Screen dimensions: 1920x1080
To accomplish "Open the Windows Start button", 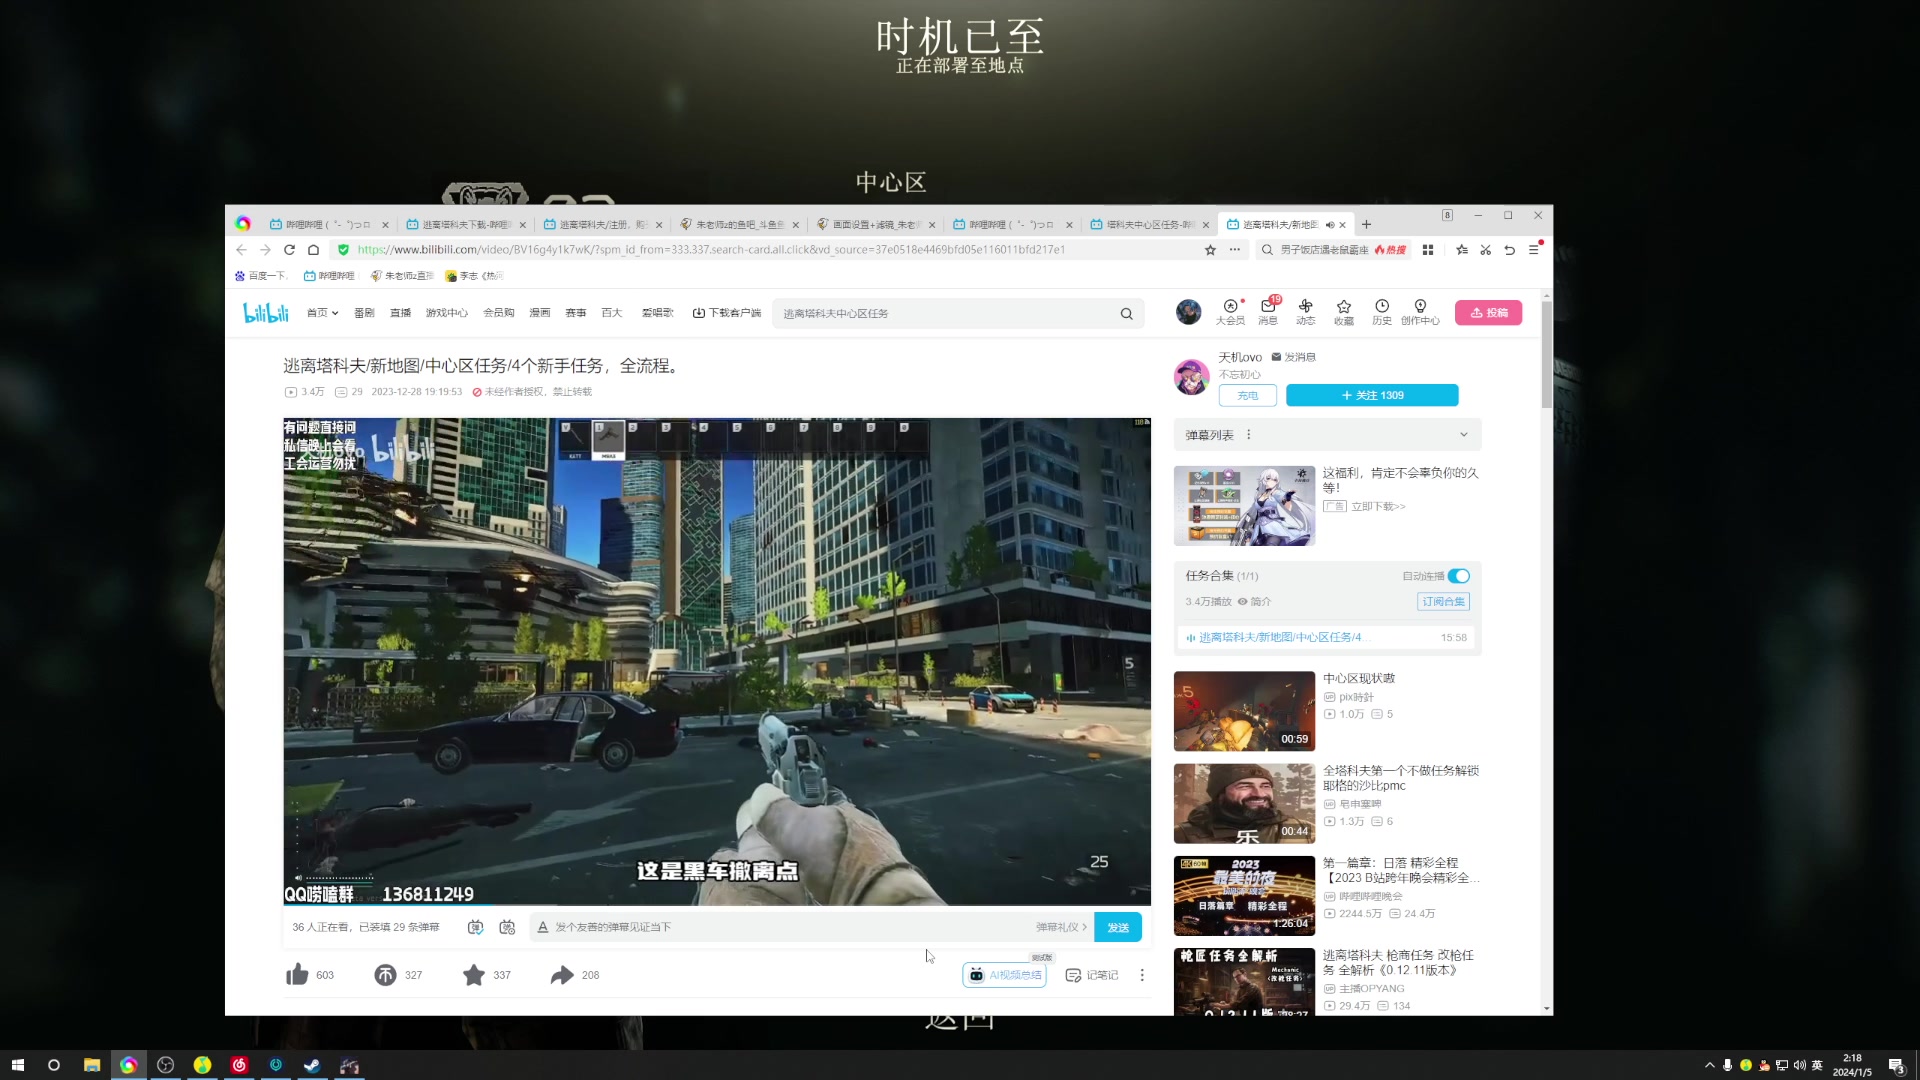I will 17,1065.
